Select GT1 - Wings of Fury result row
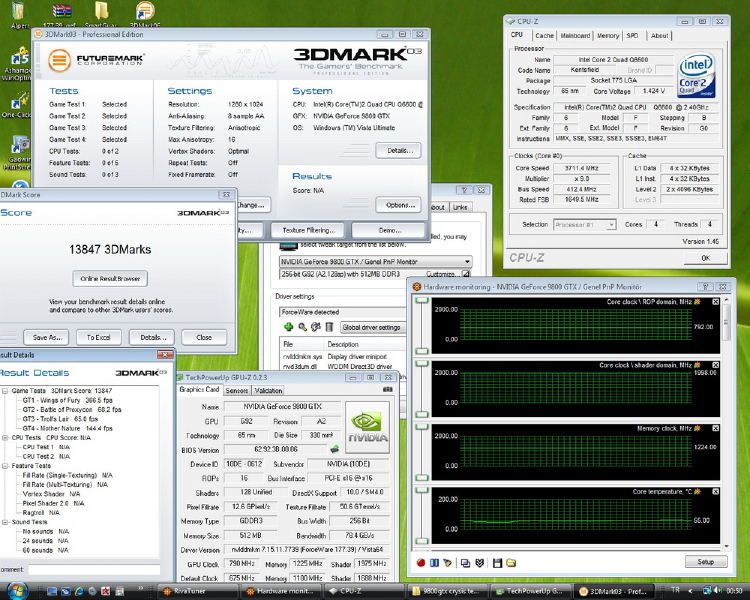750x600 pixels. [67, 400]
